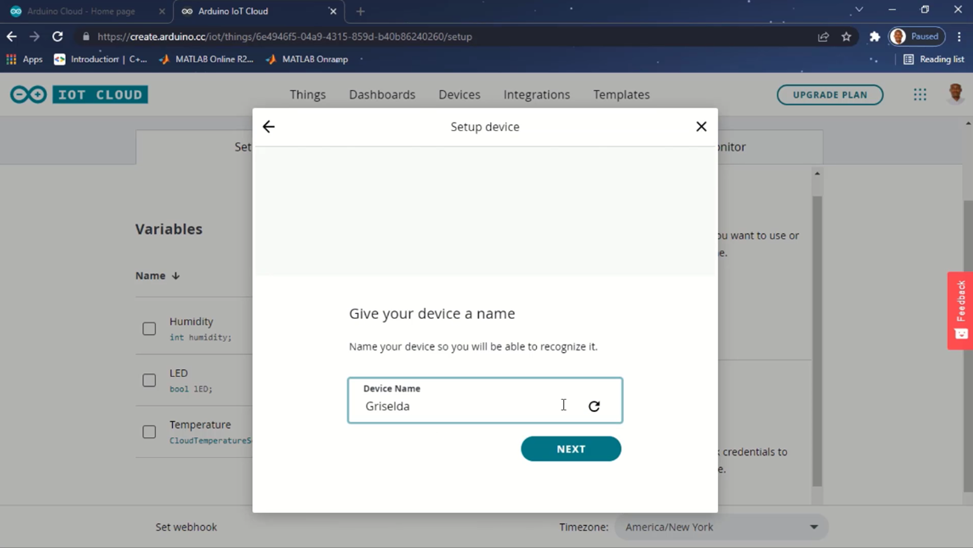Screen dimensions: 973x548
Task: Open browser extensions puzzle icon
Action: pyautogui.click(x=874, y=37)
